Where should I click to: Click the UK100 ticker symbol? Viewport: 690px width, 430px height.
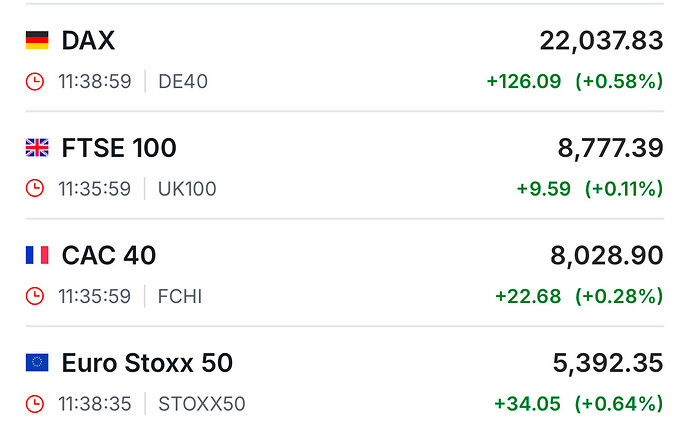(187, 189)
